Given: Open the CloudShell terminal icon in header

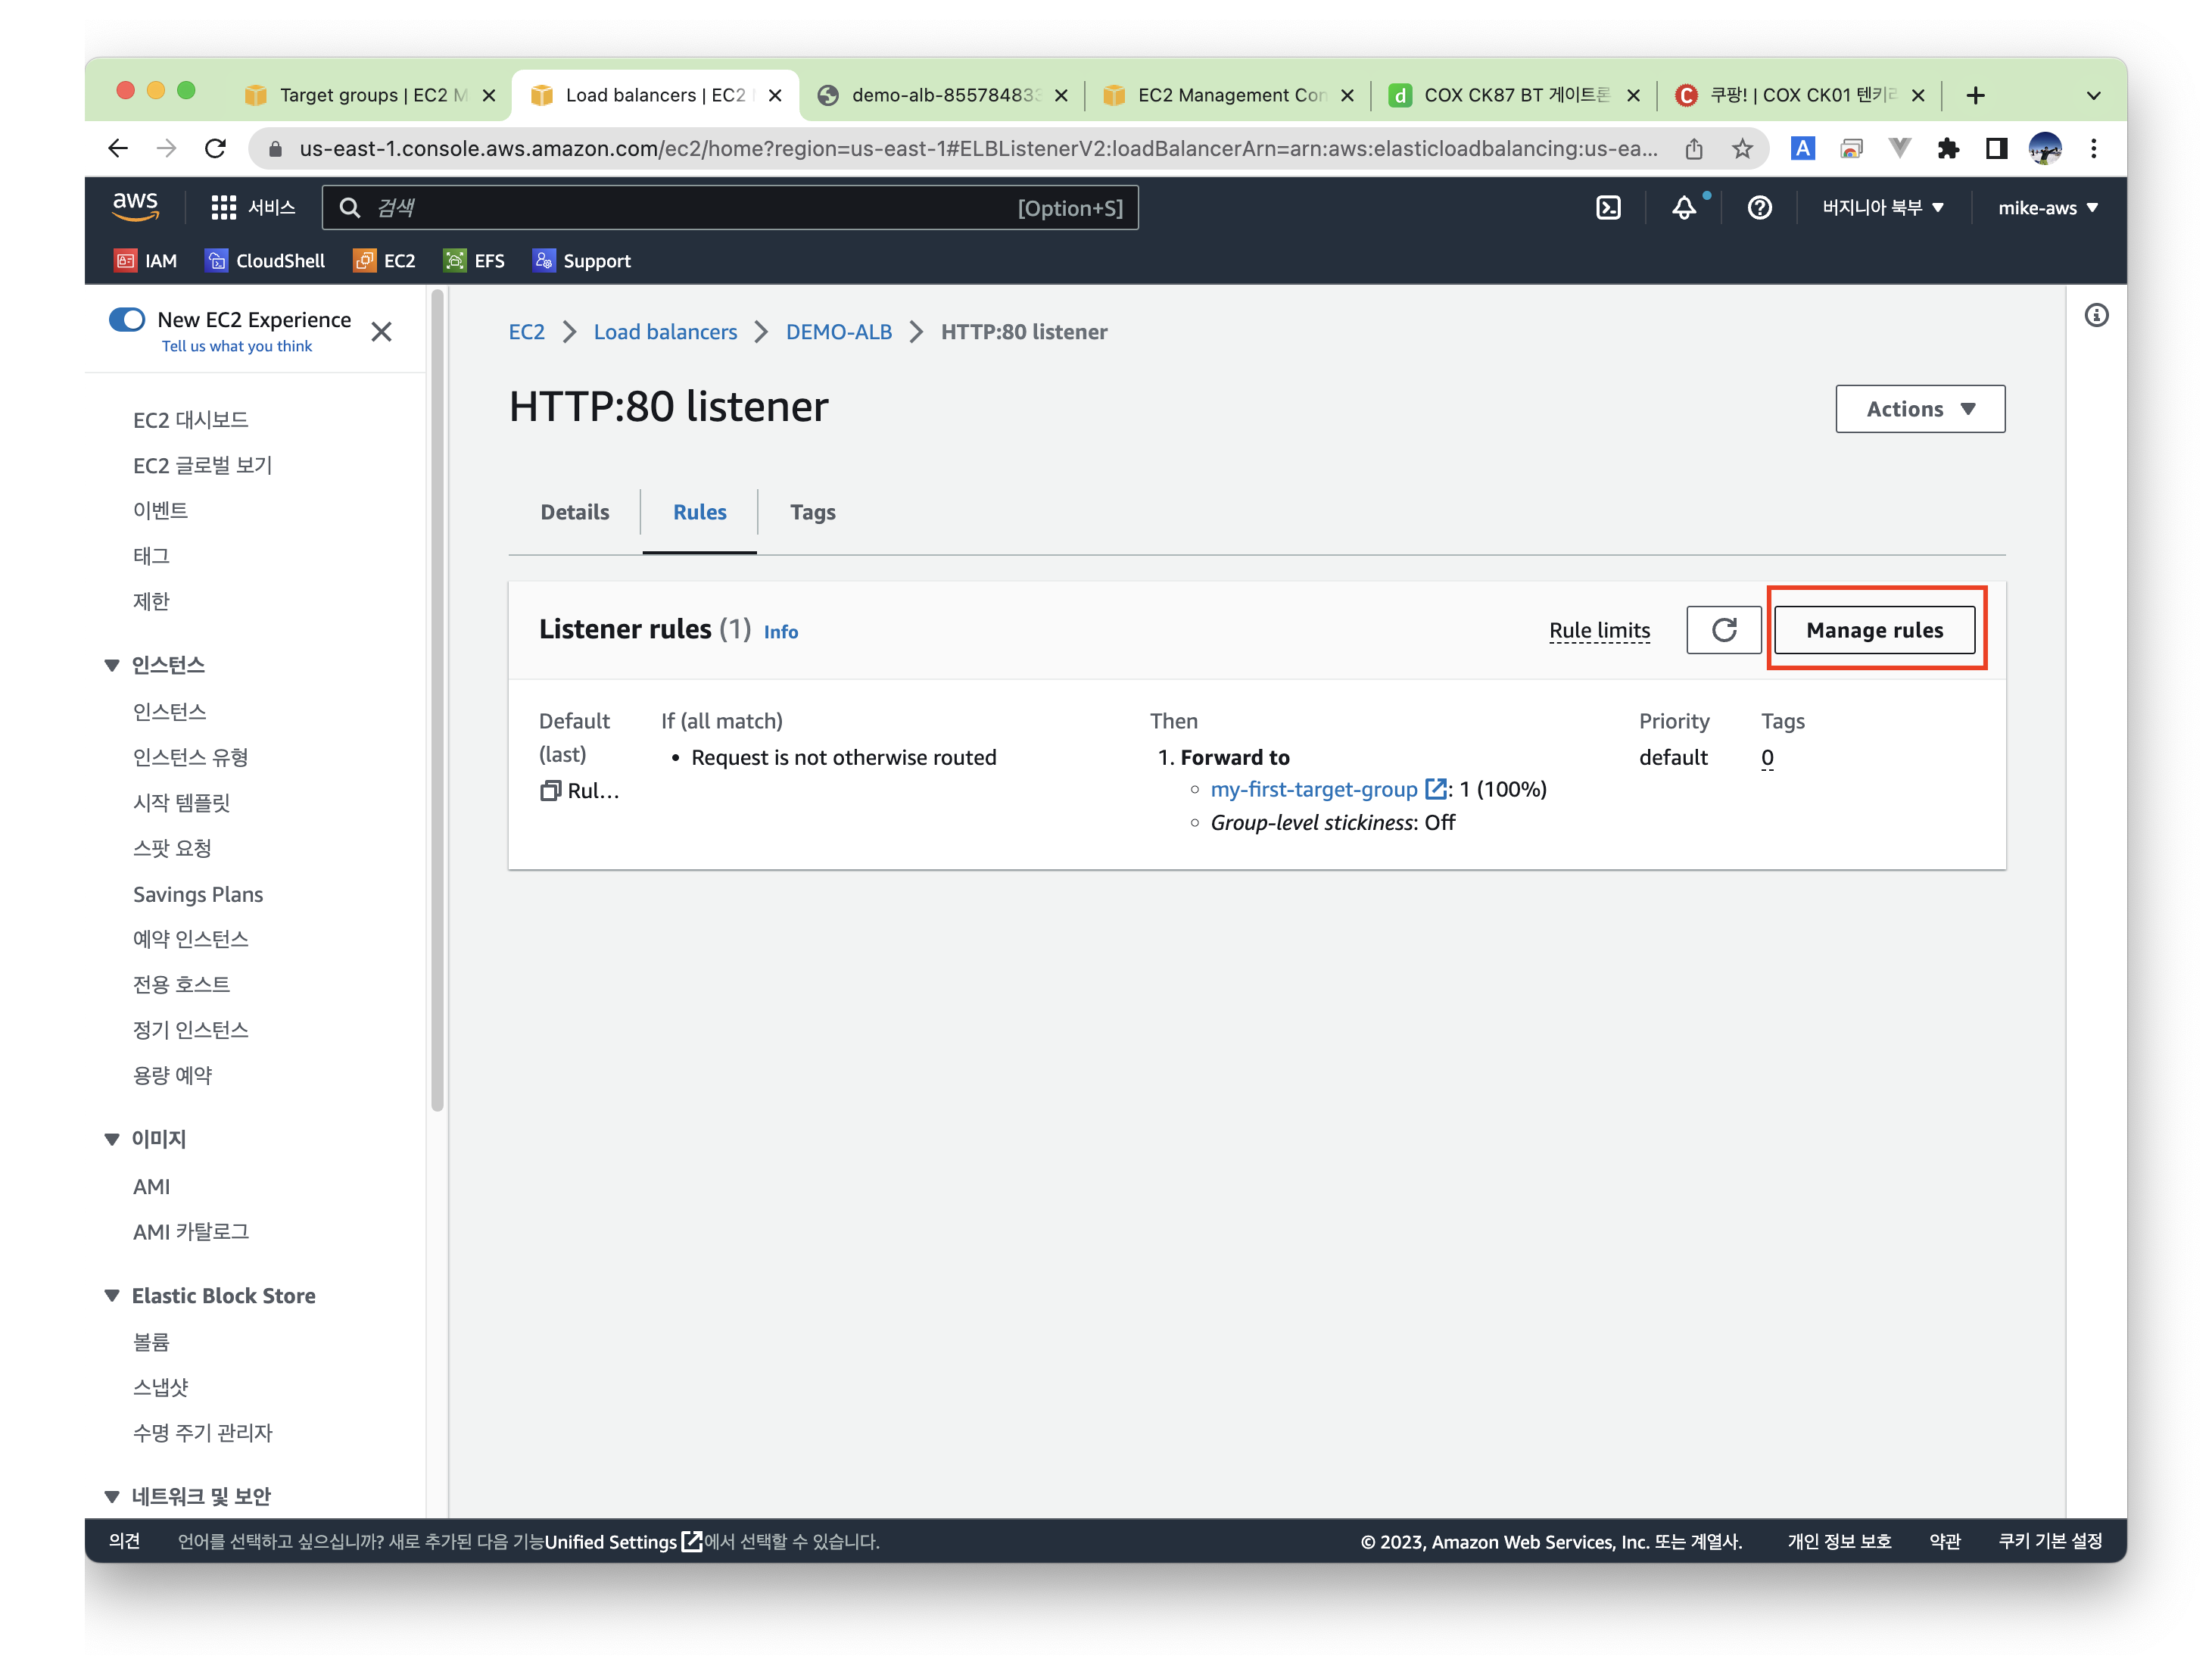Looking at the screenshot, I should 1607,208.
